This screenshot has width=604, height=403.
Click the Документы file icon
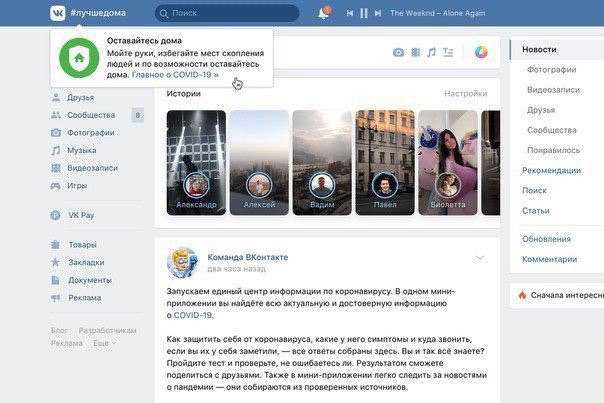click(x=55, y=280)
